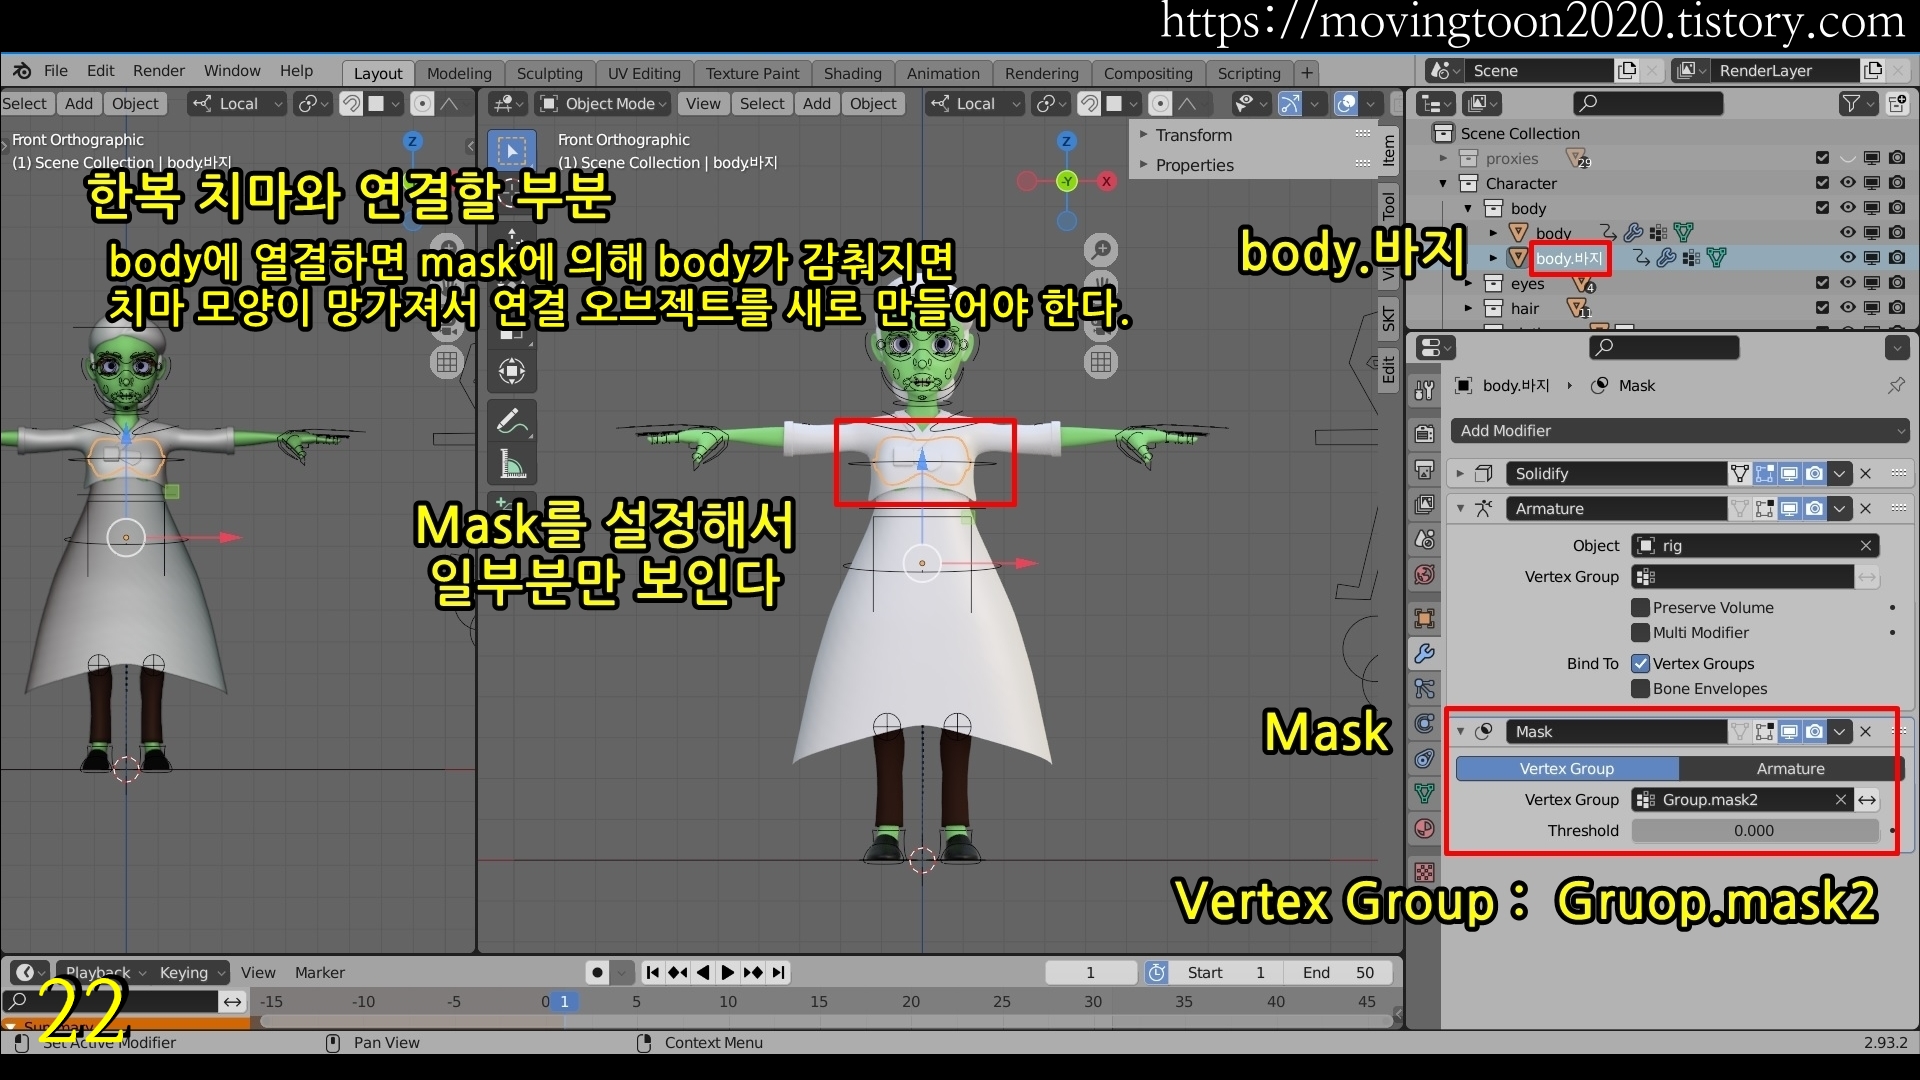This screenshot has height=1080, width=1920.
Task: Open the Render menu
Action: (x=159, y=71)
